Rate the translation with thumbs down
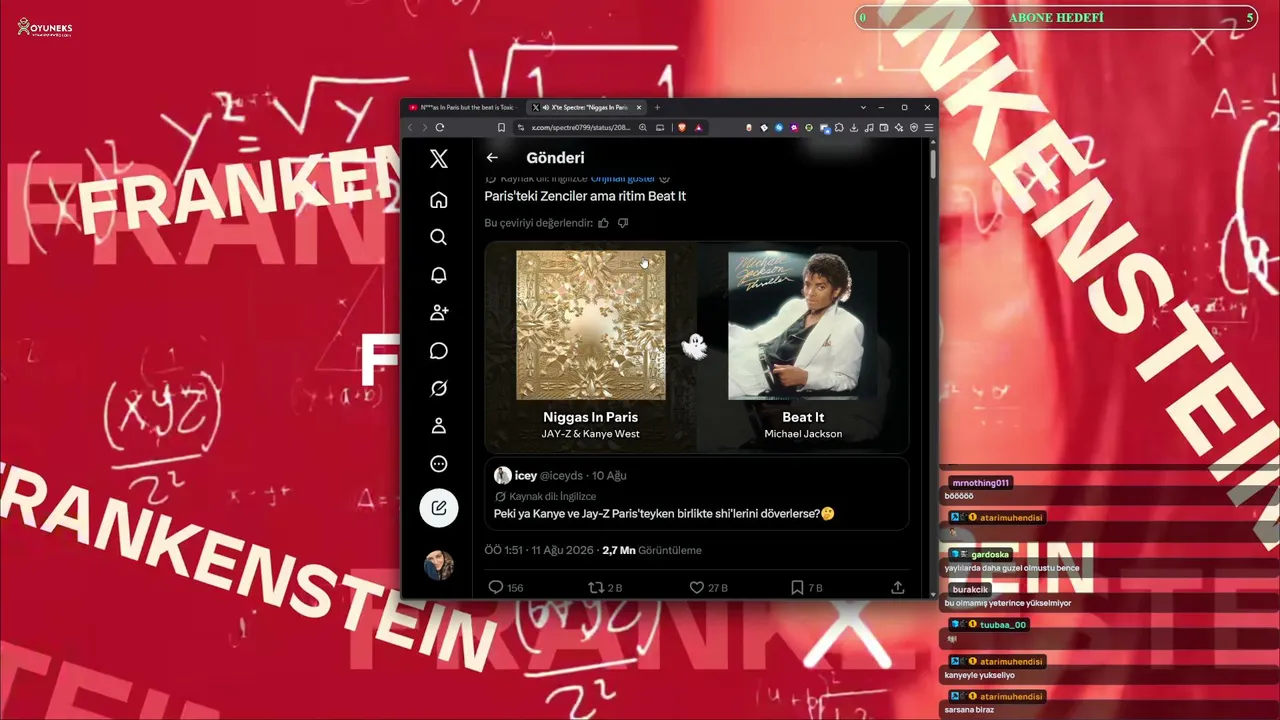Screen dimensions: 1280x720 pyautogui.click(x=623, y=223)
